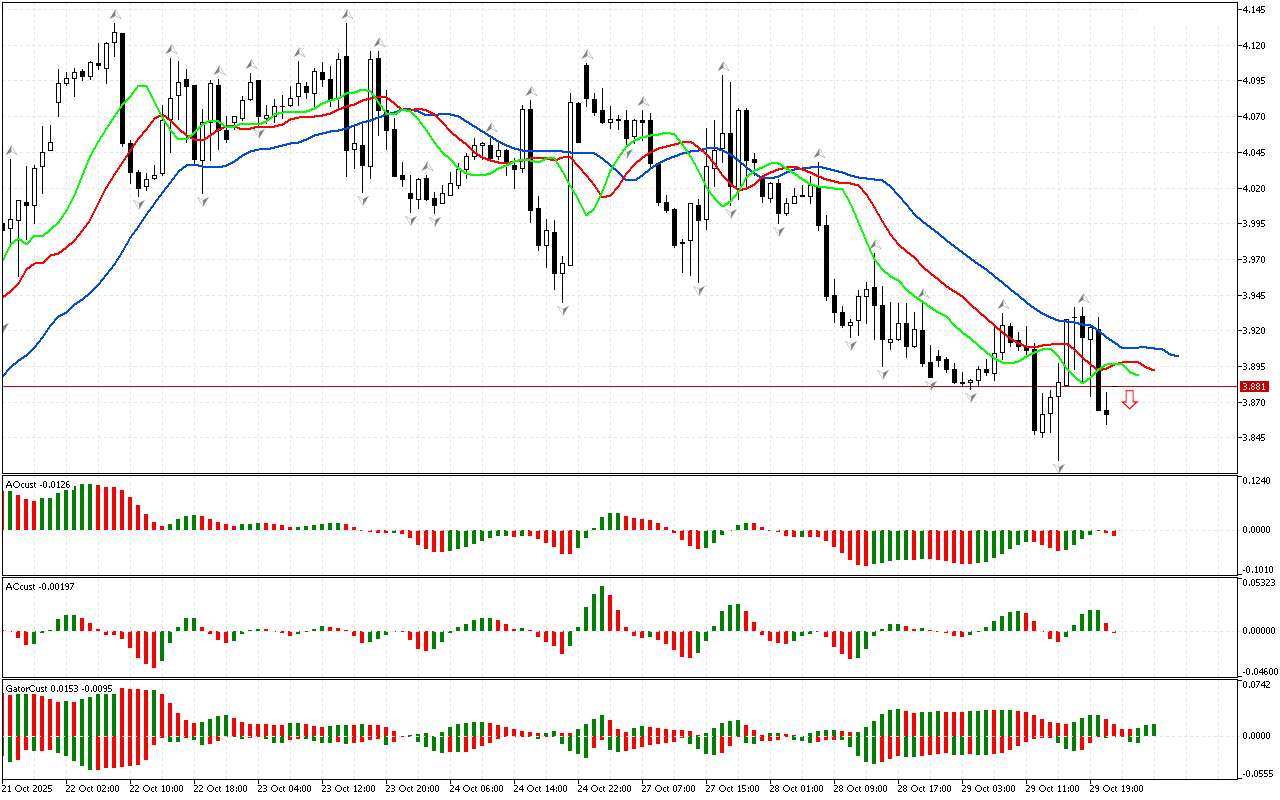Click the last black candle on the chart
Image resolution: width=1280 pixels, height=800 pixels.
point(1106,411)
